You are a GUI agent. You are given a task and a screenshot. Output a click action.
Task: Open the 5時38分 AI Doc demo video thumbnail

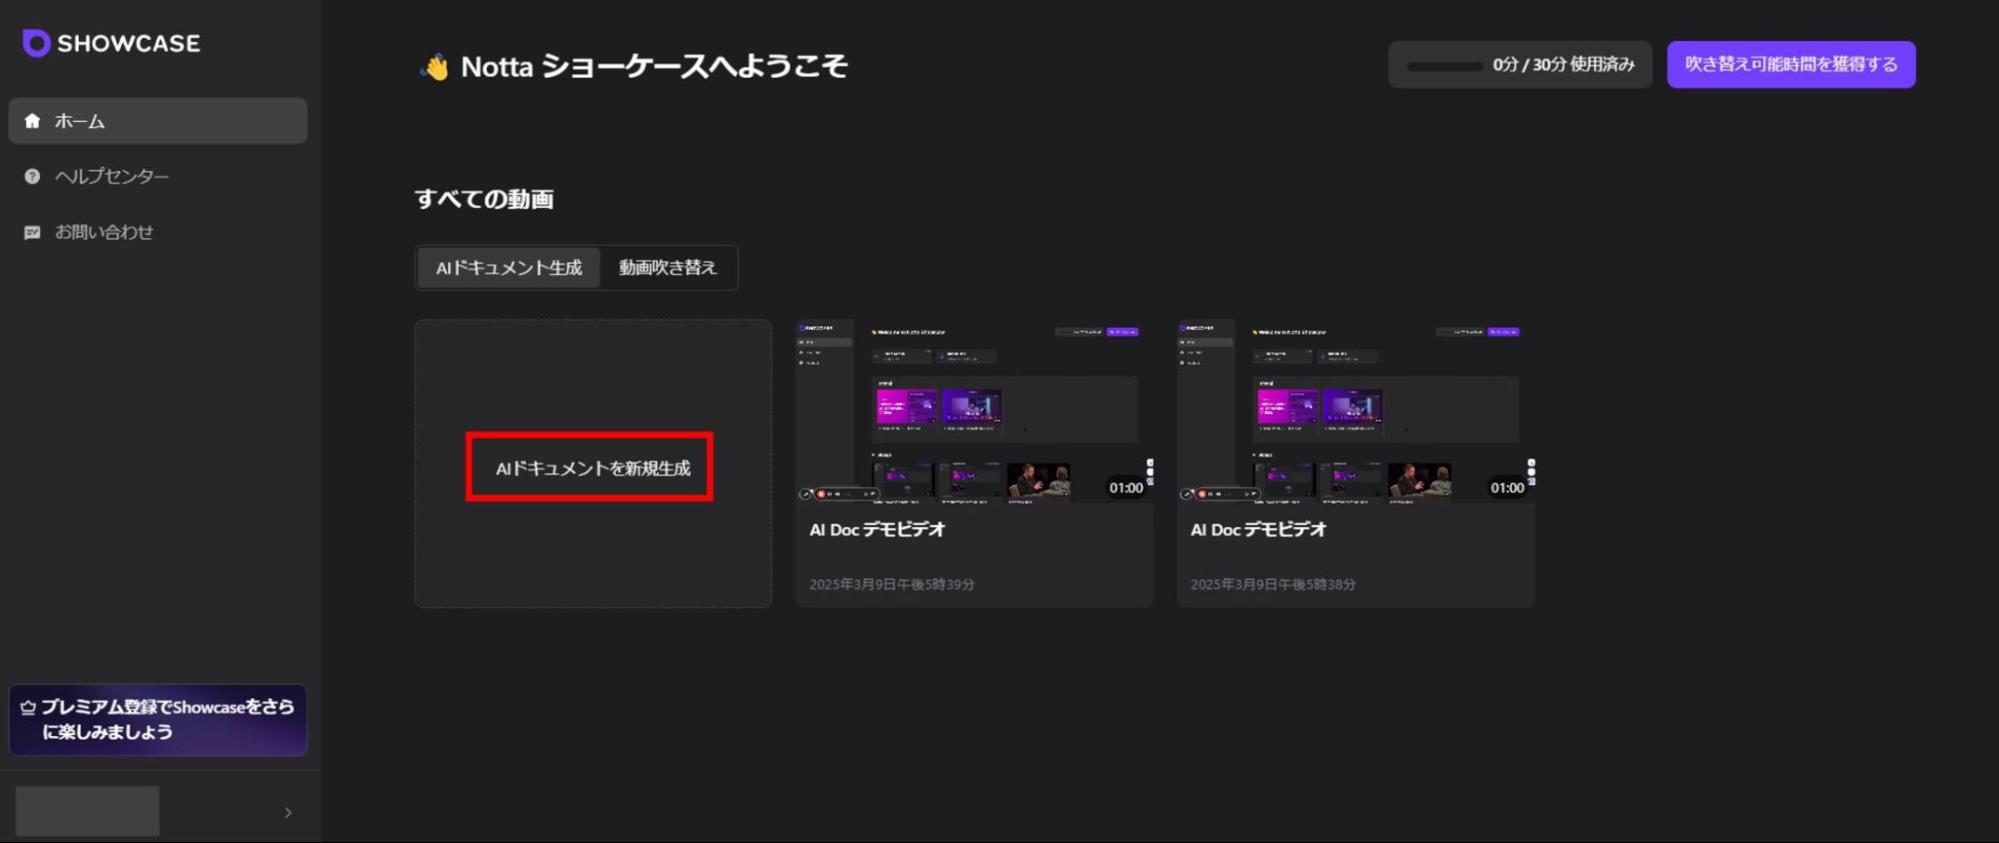click(1355, 411)
